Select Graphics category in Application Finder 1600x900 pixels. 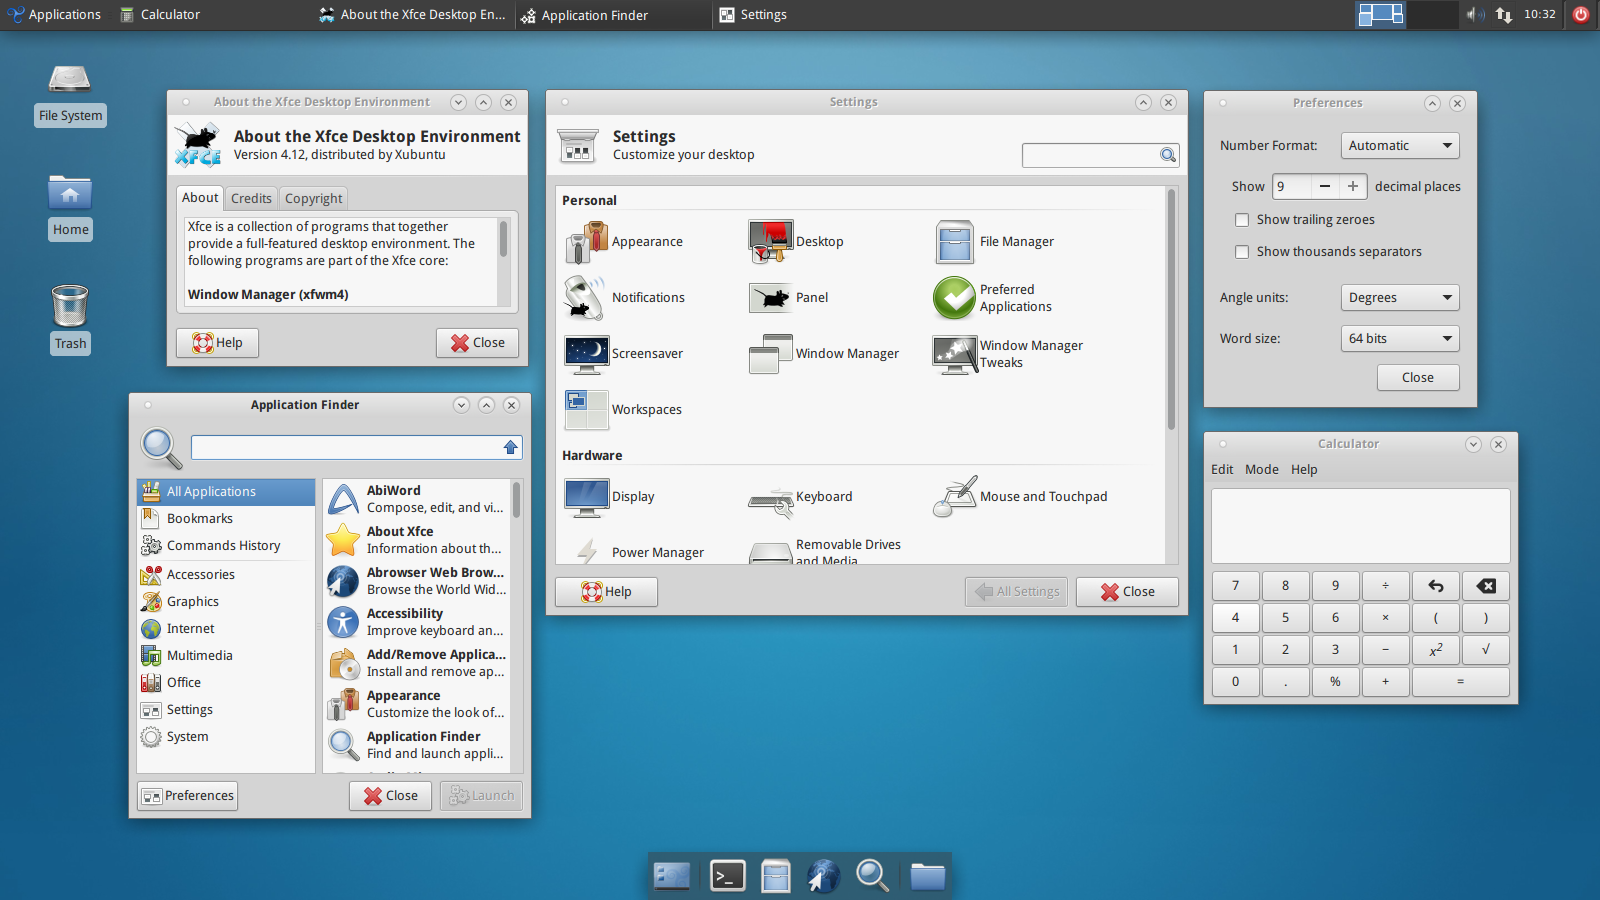point(225,602)
